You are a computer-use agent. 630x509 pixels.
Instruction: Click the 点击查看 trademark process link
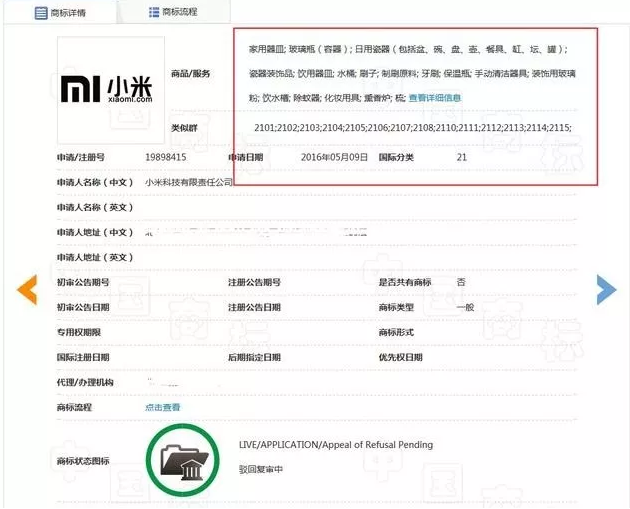[163, 407]
